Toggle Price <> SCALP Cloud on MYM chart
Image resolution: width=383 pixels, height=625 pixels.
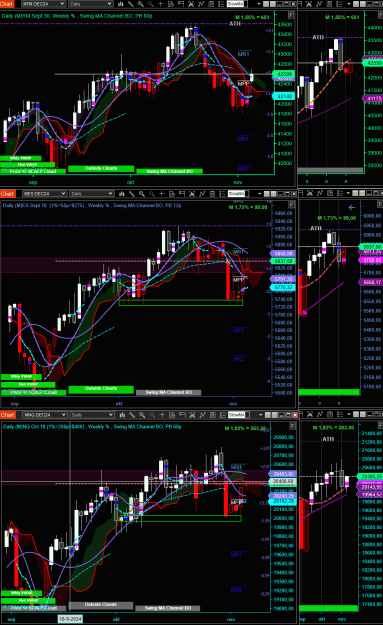coord(33,171)
